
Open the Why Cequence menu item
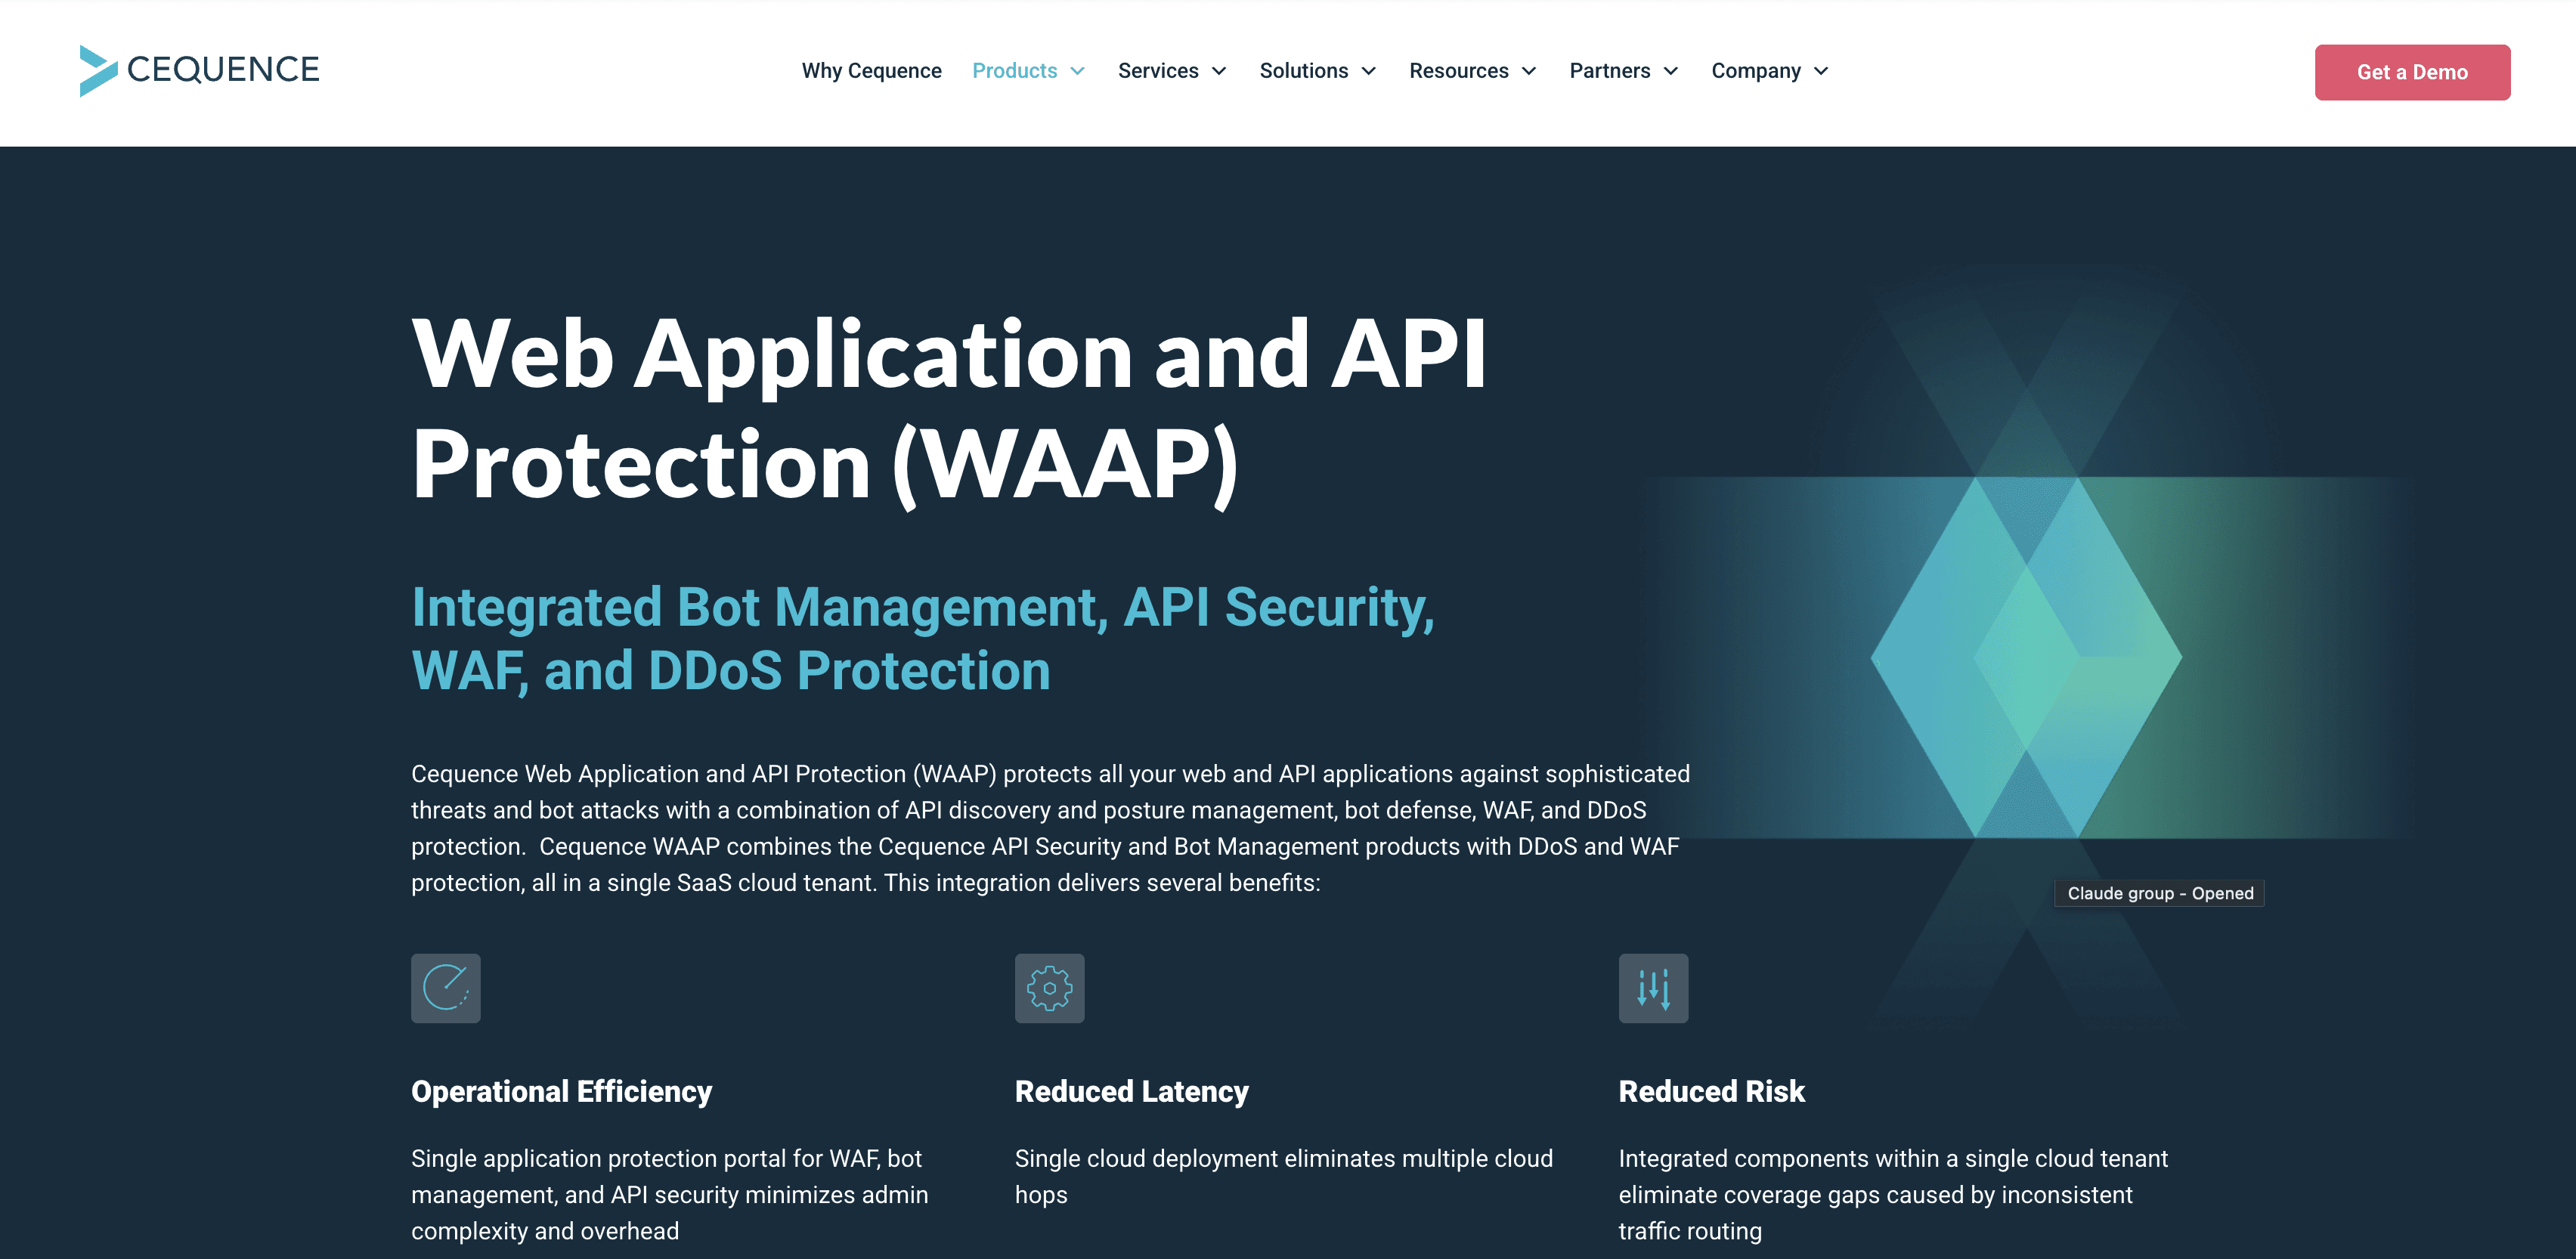[871, 71]
